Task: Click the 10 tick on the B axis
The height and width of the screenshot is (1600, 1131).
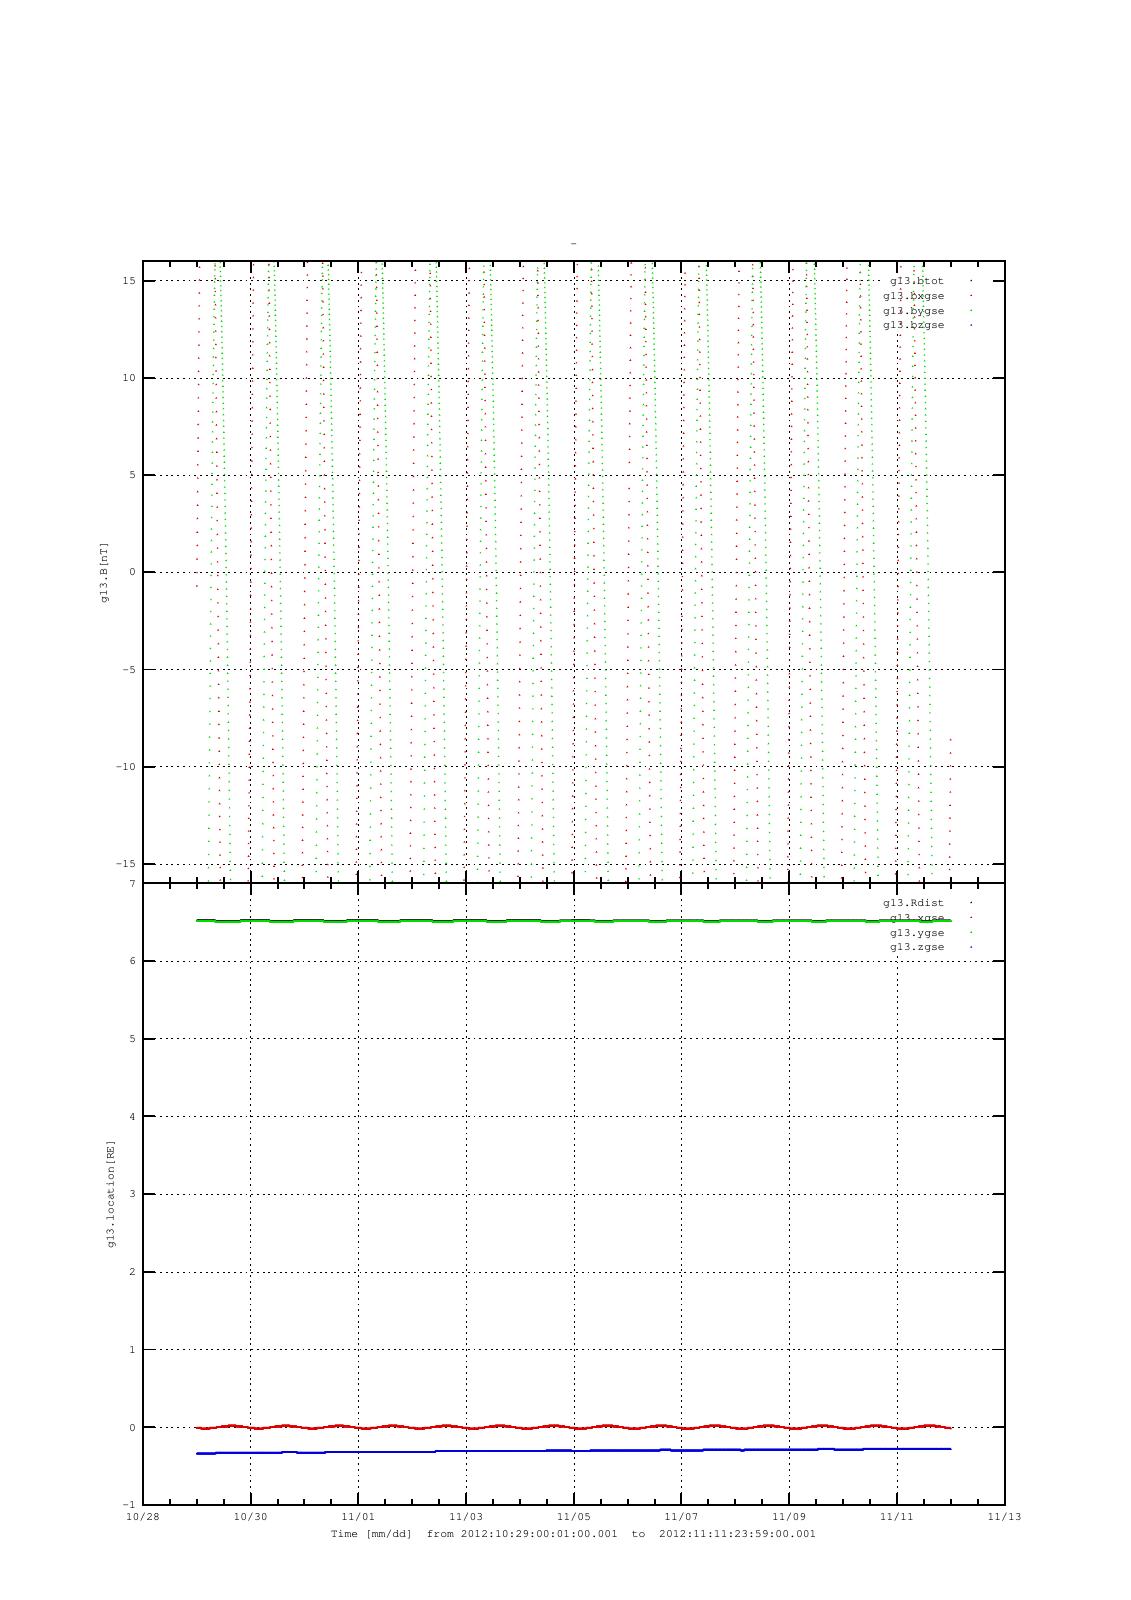Action: [x=129, y=378]
